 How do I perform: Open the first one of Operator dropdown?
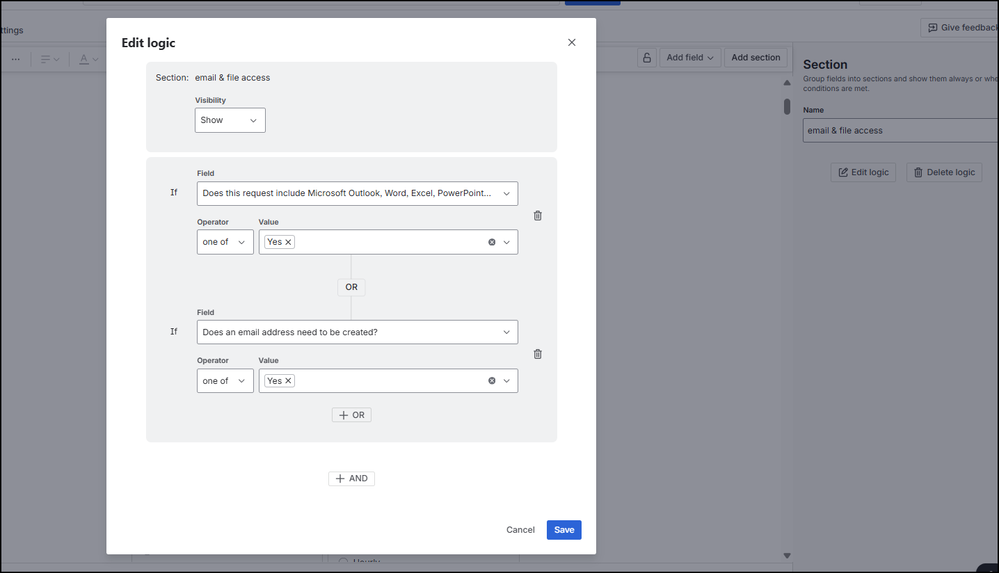[225, 242]
